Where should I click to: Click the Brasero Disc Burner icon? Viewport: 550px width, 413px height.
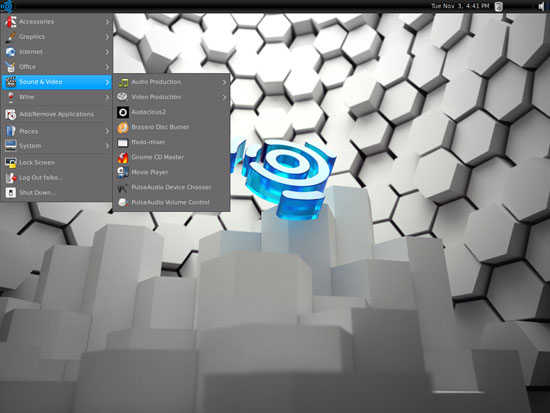coord(123,127)
